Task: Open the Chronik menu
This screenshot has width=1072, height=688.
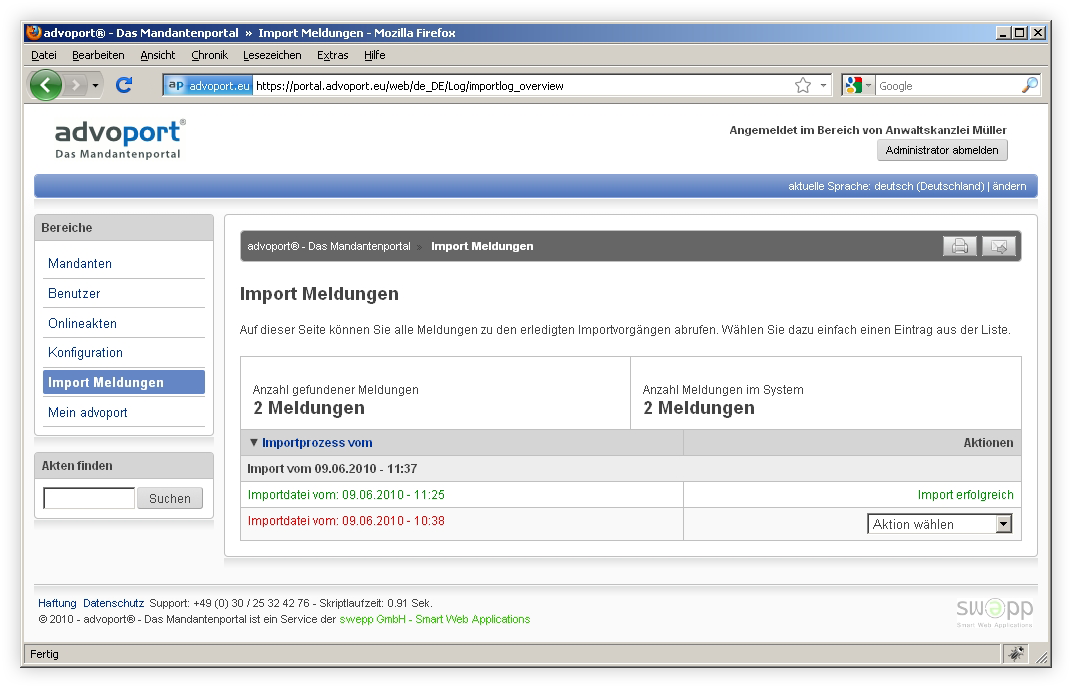Action: (209, 55)
